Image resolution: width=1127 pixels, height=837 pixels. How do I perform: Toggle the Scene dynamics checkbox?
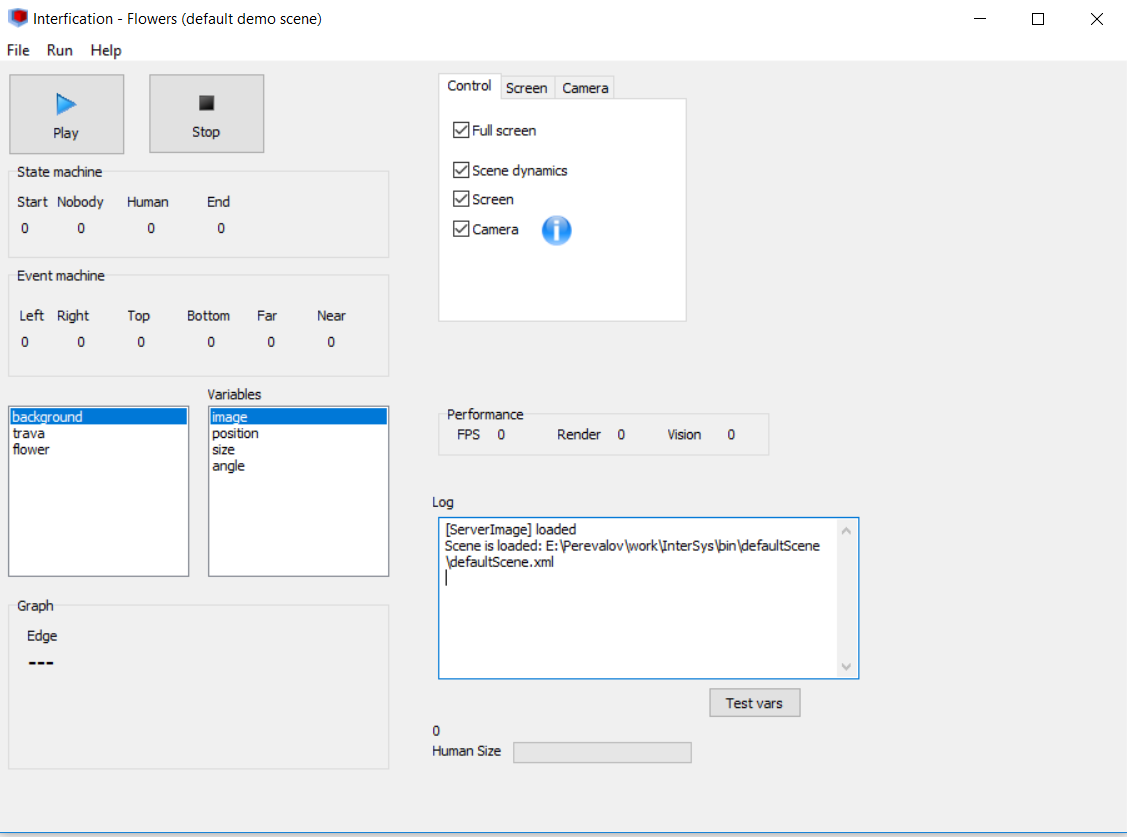tap(461, 170)
